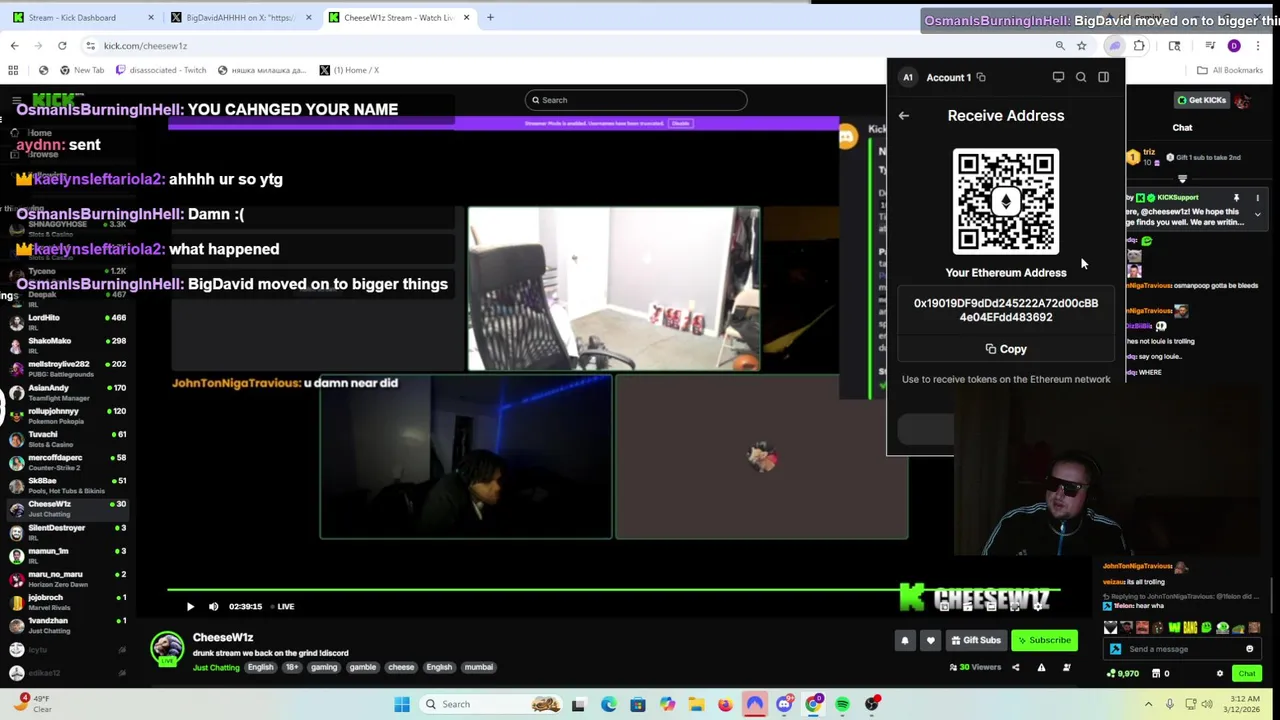Switch to BigDavidAHHHH on X tab
The height and width of the screenshot is (720, 1280).
click(x=240, y=17)
